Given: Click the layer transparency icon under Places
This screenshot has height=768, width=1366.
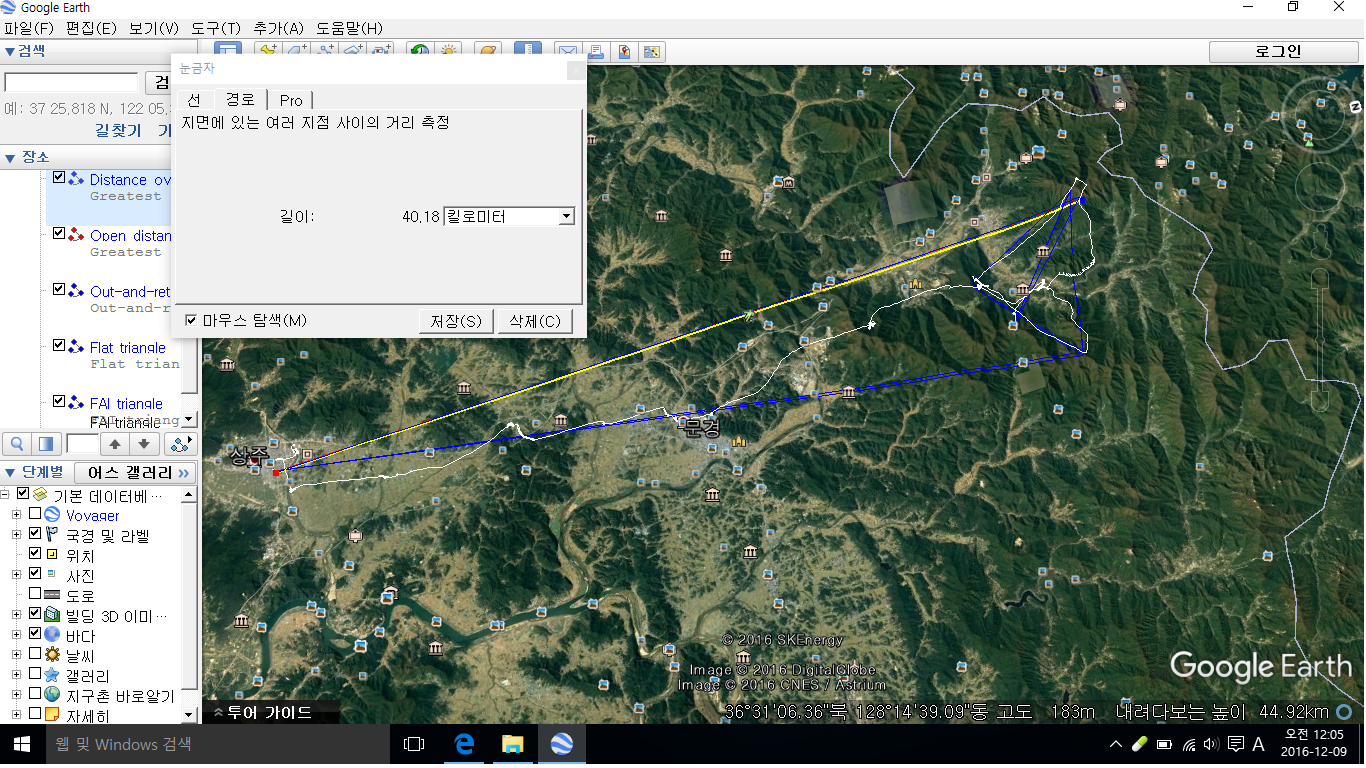Looking at the screenshot, I should [46, 443].
